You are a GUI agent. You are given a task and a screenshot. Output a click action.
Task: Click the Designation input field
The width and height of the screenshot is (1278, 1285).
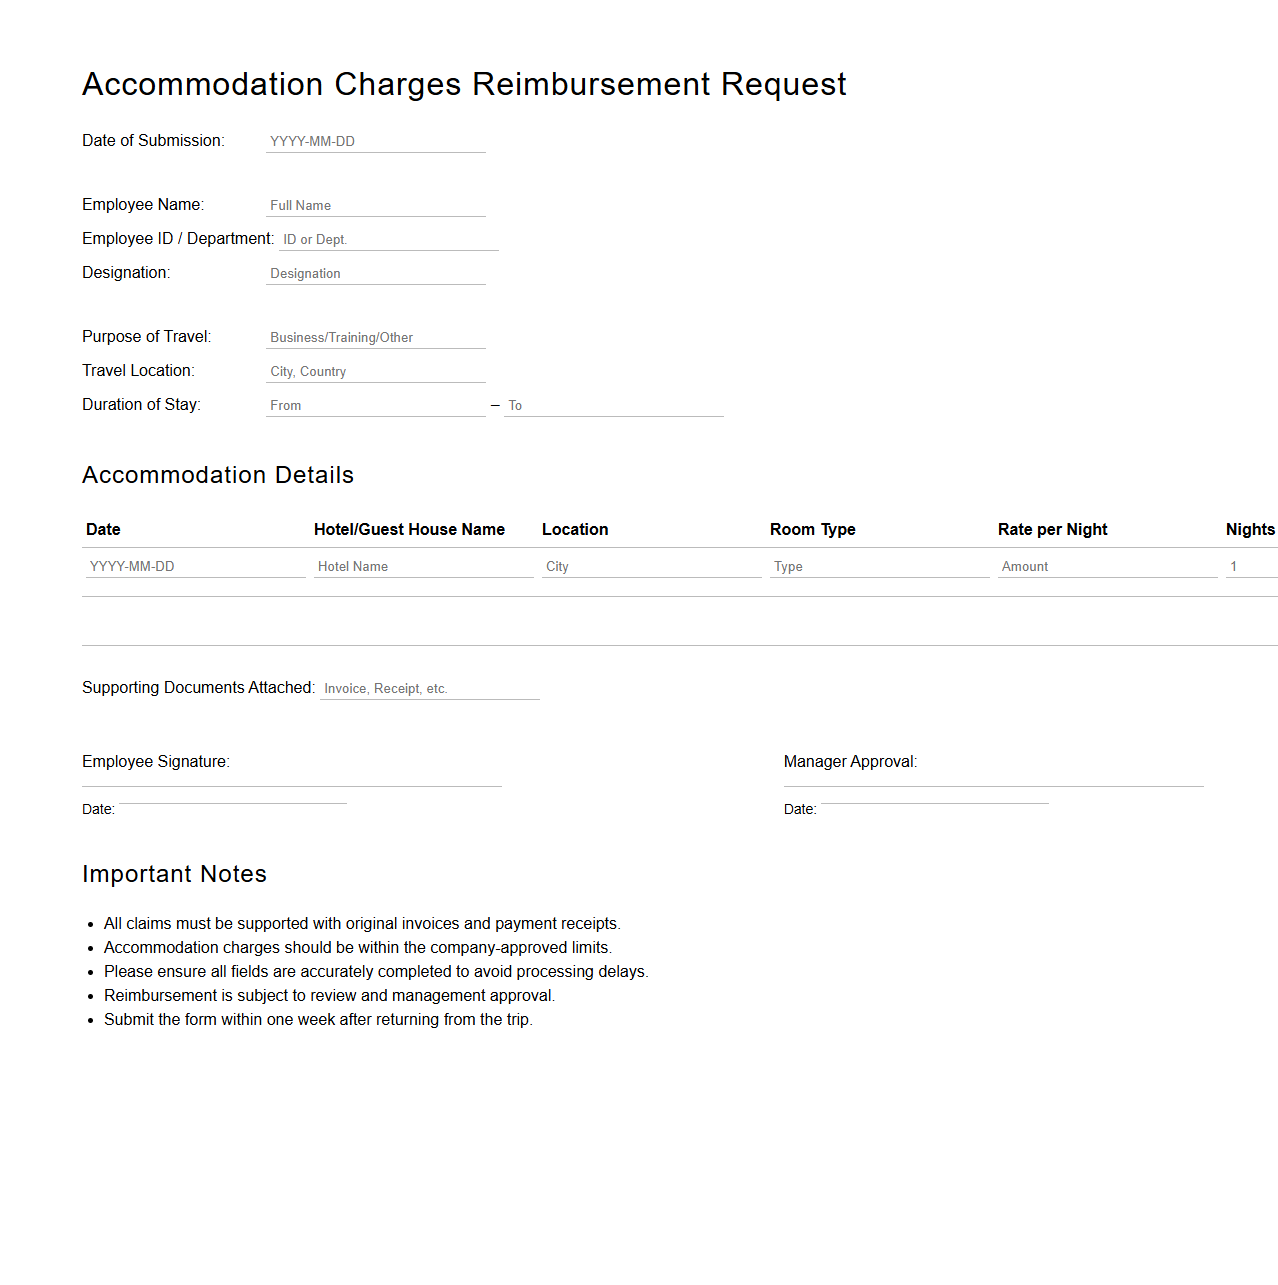[x=375, y=273]
